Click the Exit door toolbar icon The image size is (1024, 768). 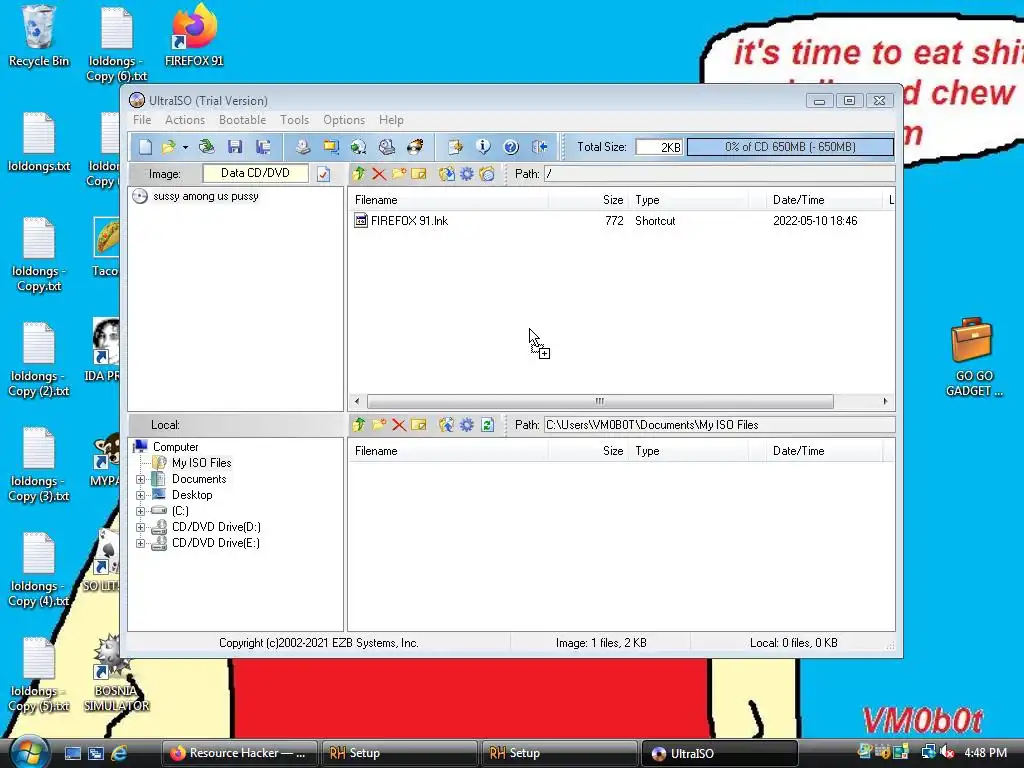click(539, 147)
